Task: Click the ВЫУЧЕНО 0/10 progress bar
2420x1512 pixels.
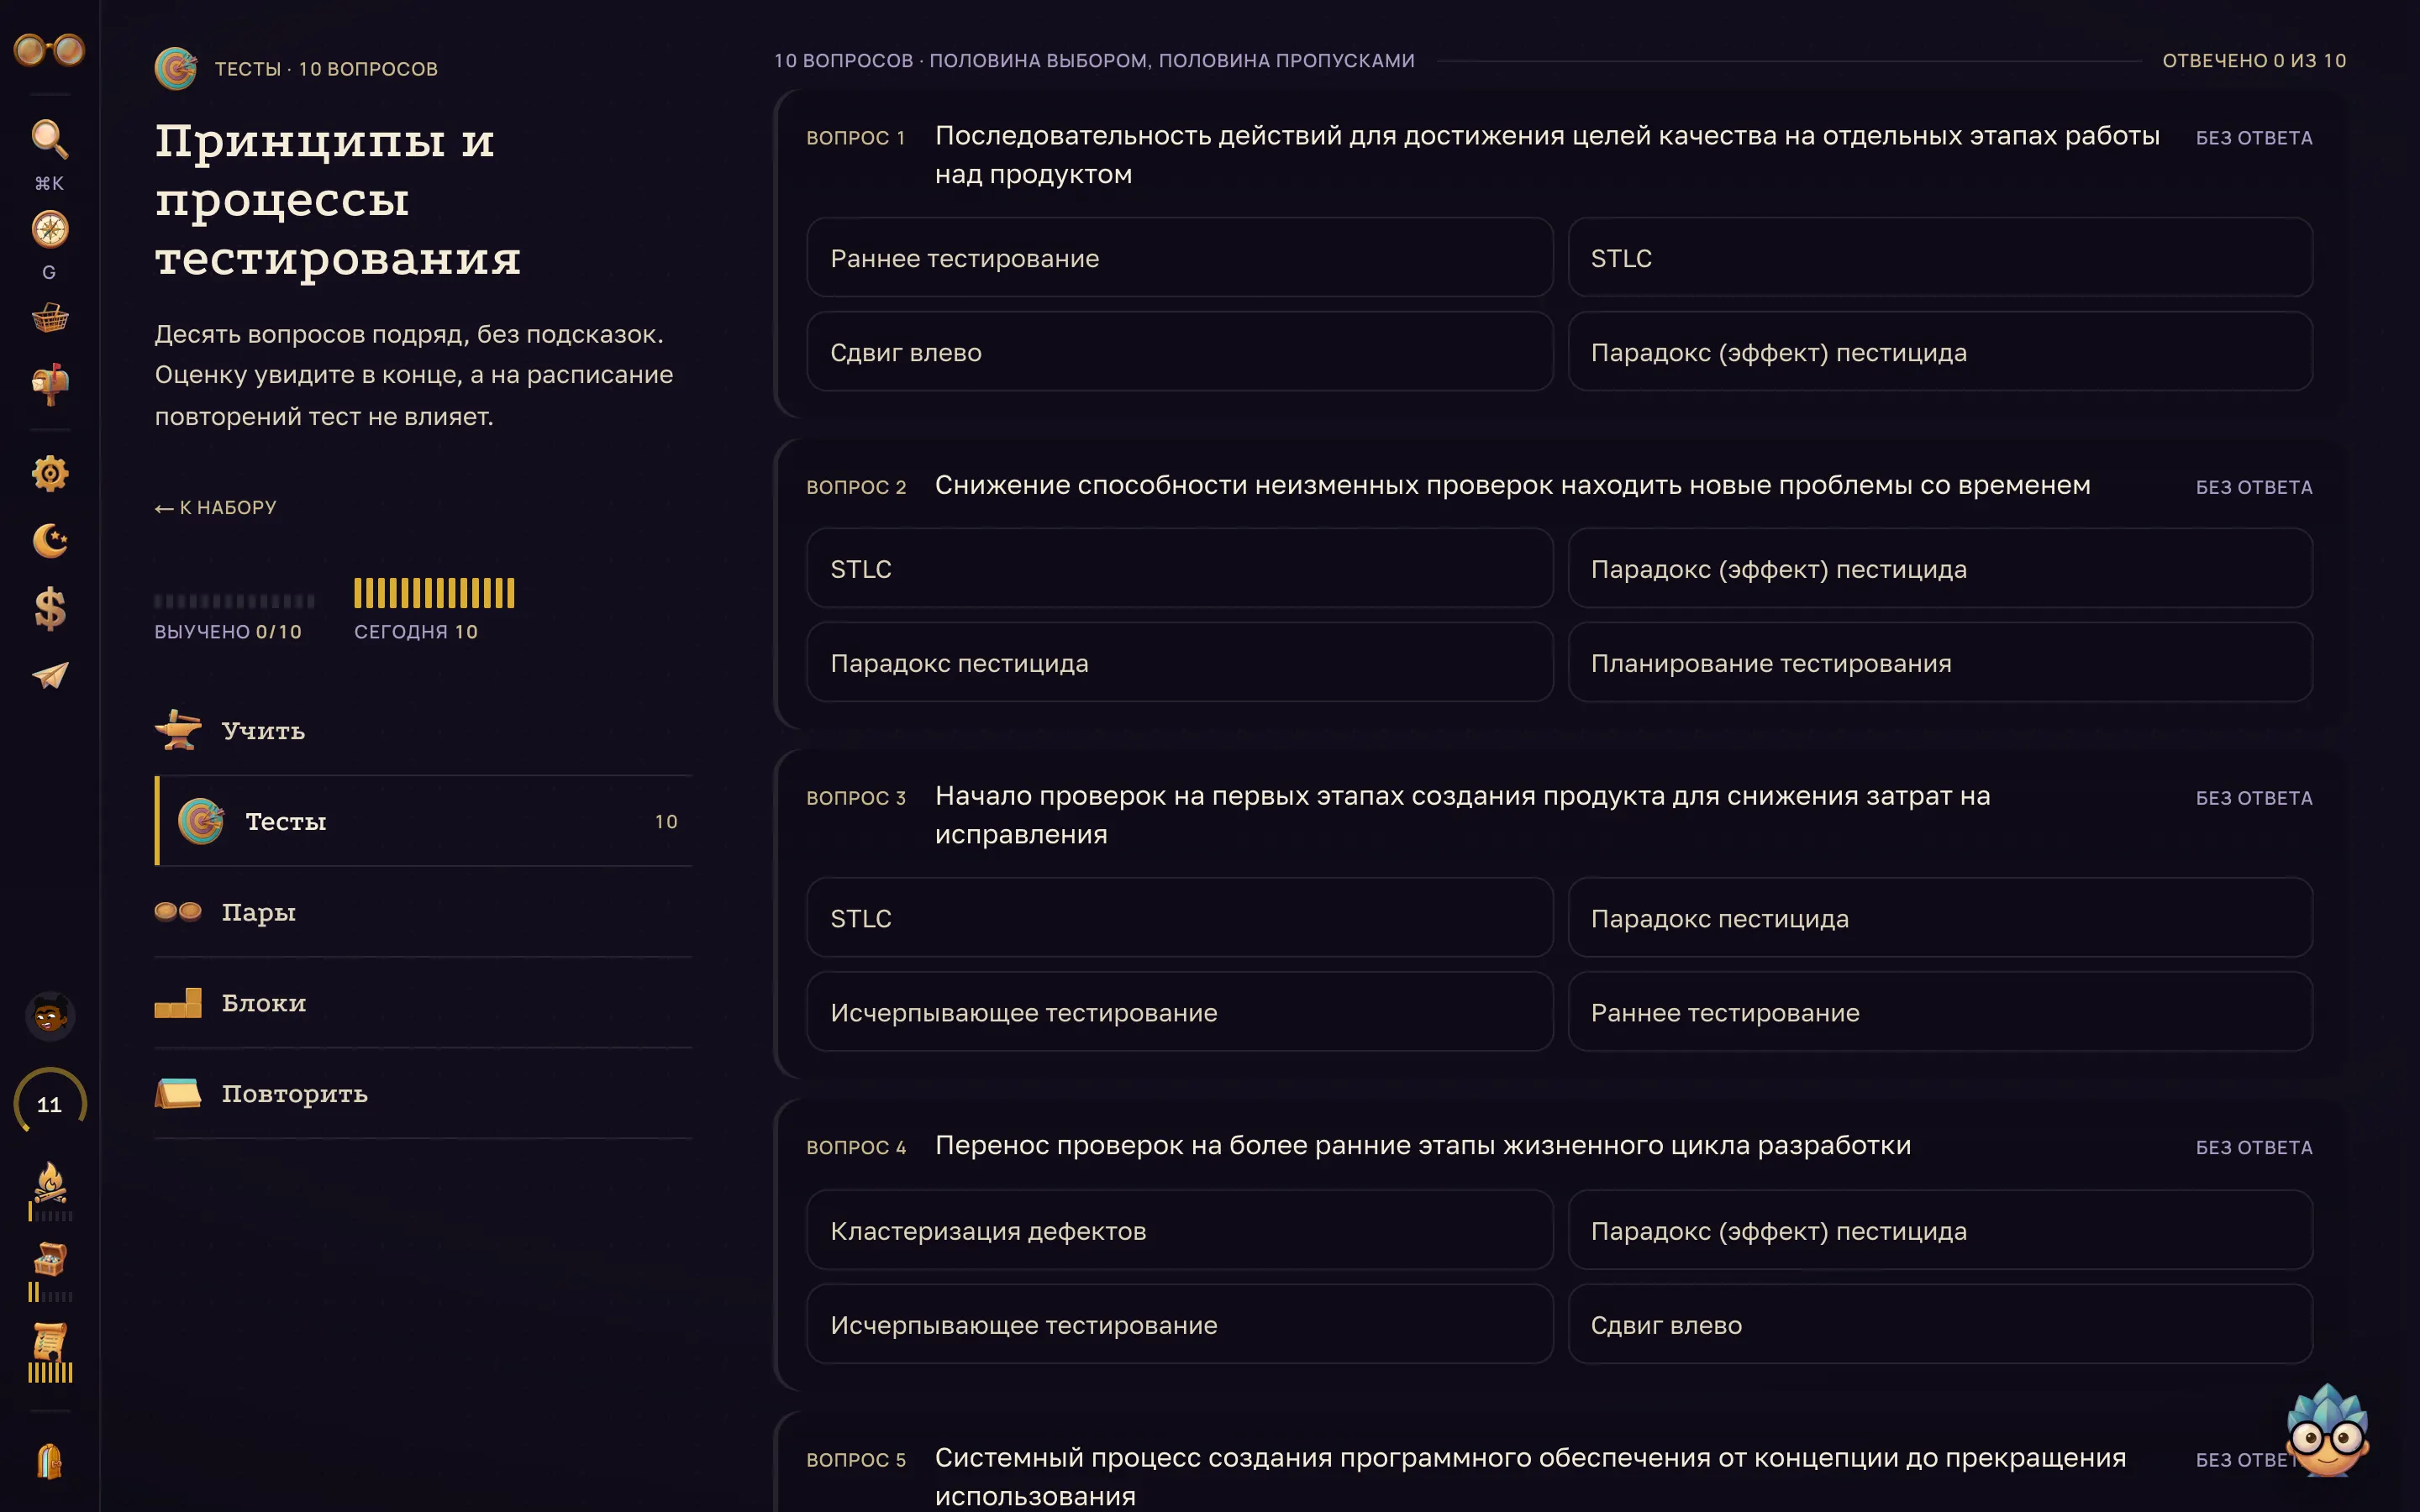Action: pos(234,601)
